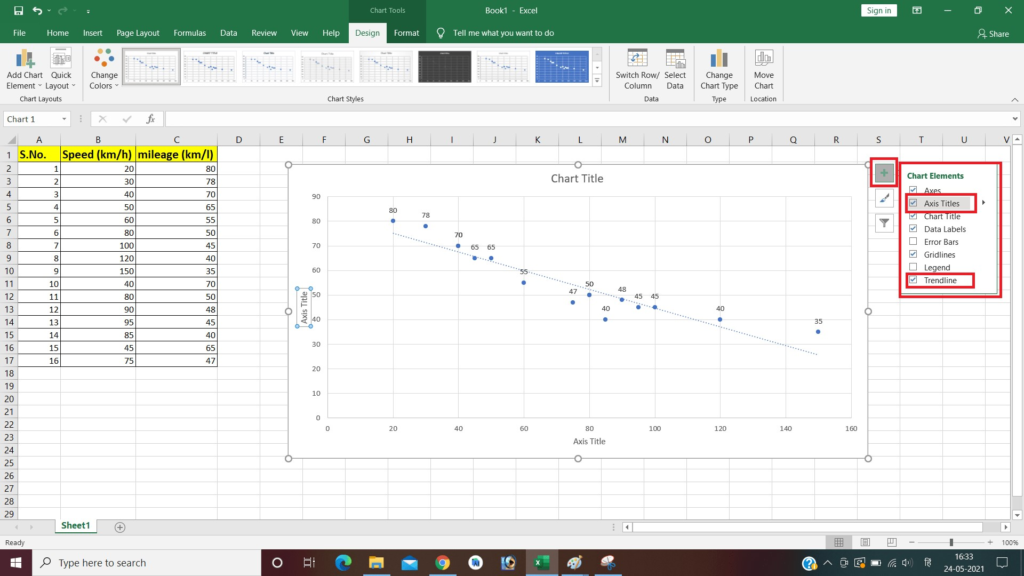The image size is (1024, 576).
Task: Select the Chart Title text
Action: (577, 178)
